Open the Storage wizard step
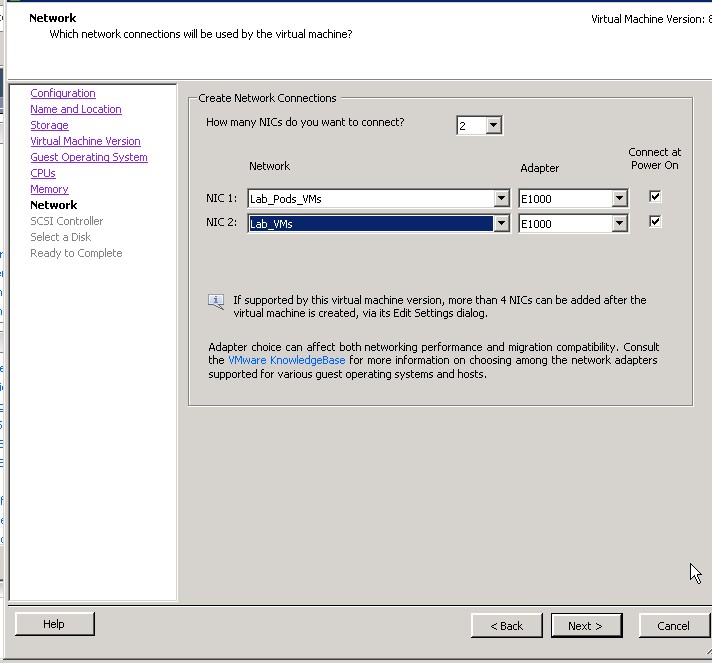This screenshot has height=663, width=712. 49,125
